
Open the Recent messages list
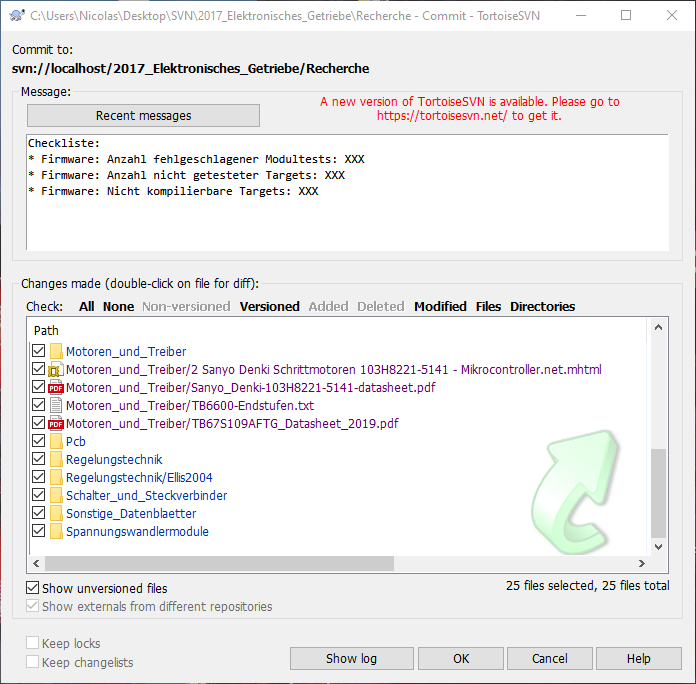(x=143, y=115)
